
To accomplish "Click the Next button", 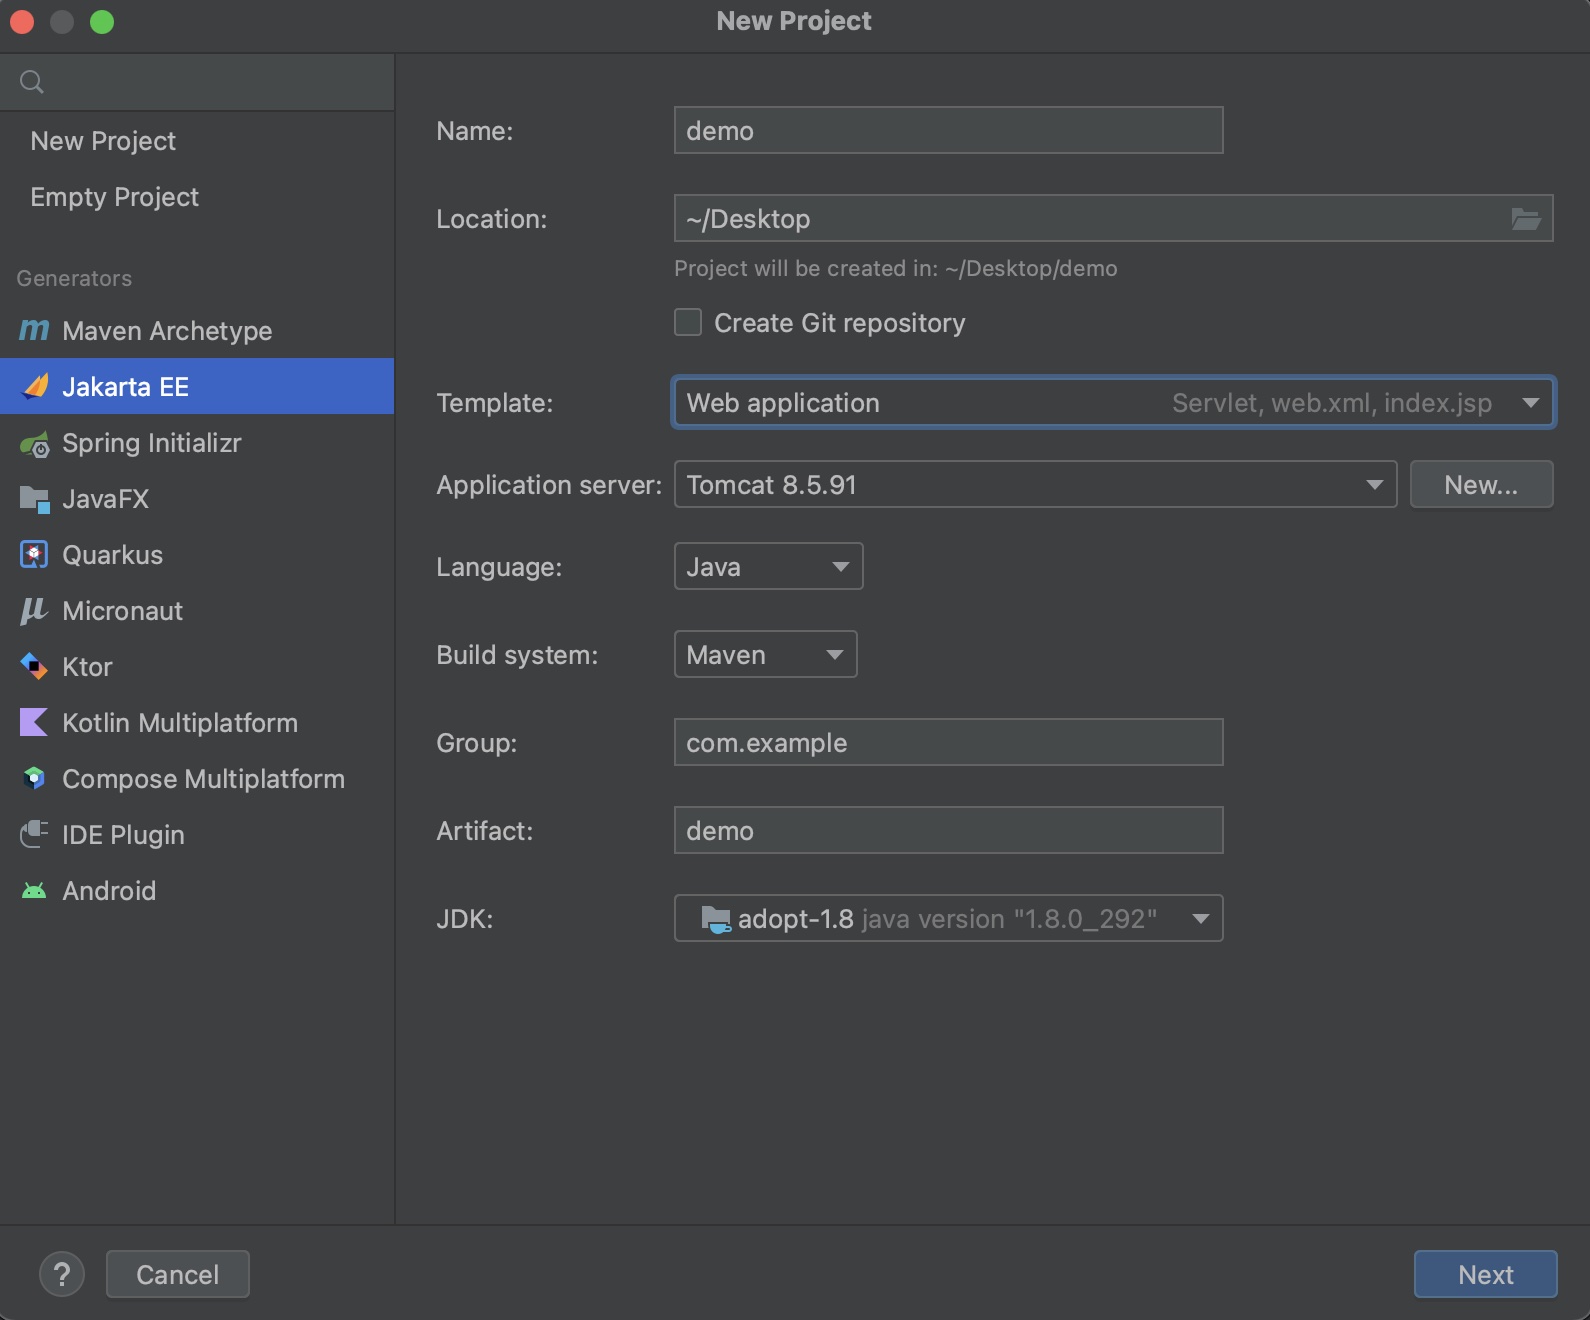I will click(1485, 1274).
